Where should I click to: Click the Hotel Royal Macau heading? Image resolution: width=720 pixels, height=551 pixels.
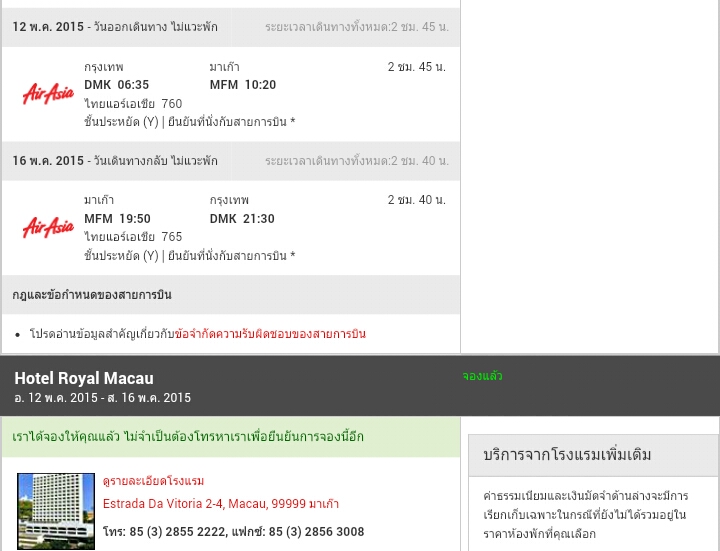point(84,378)
